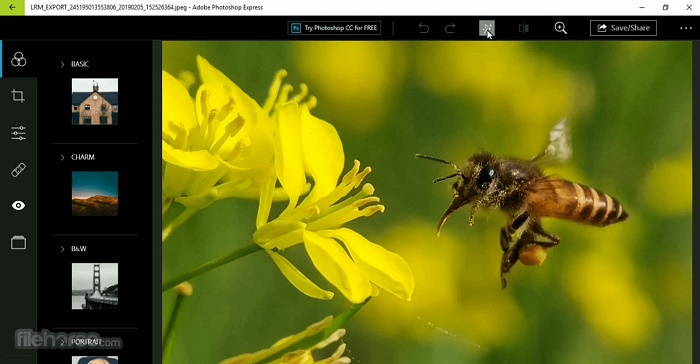Image resolution: width=700 pixels, height=364 pixels.
Task: Open the Looks filters panel icon
Action: point(18,59)
